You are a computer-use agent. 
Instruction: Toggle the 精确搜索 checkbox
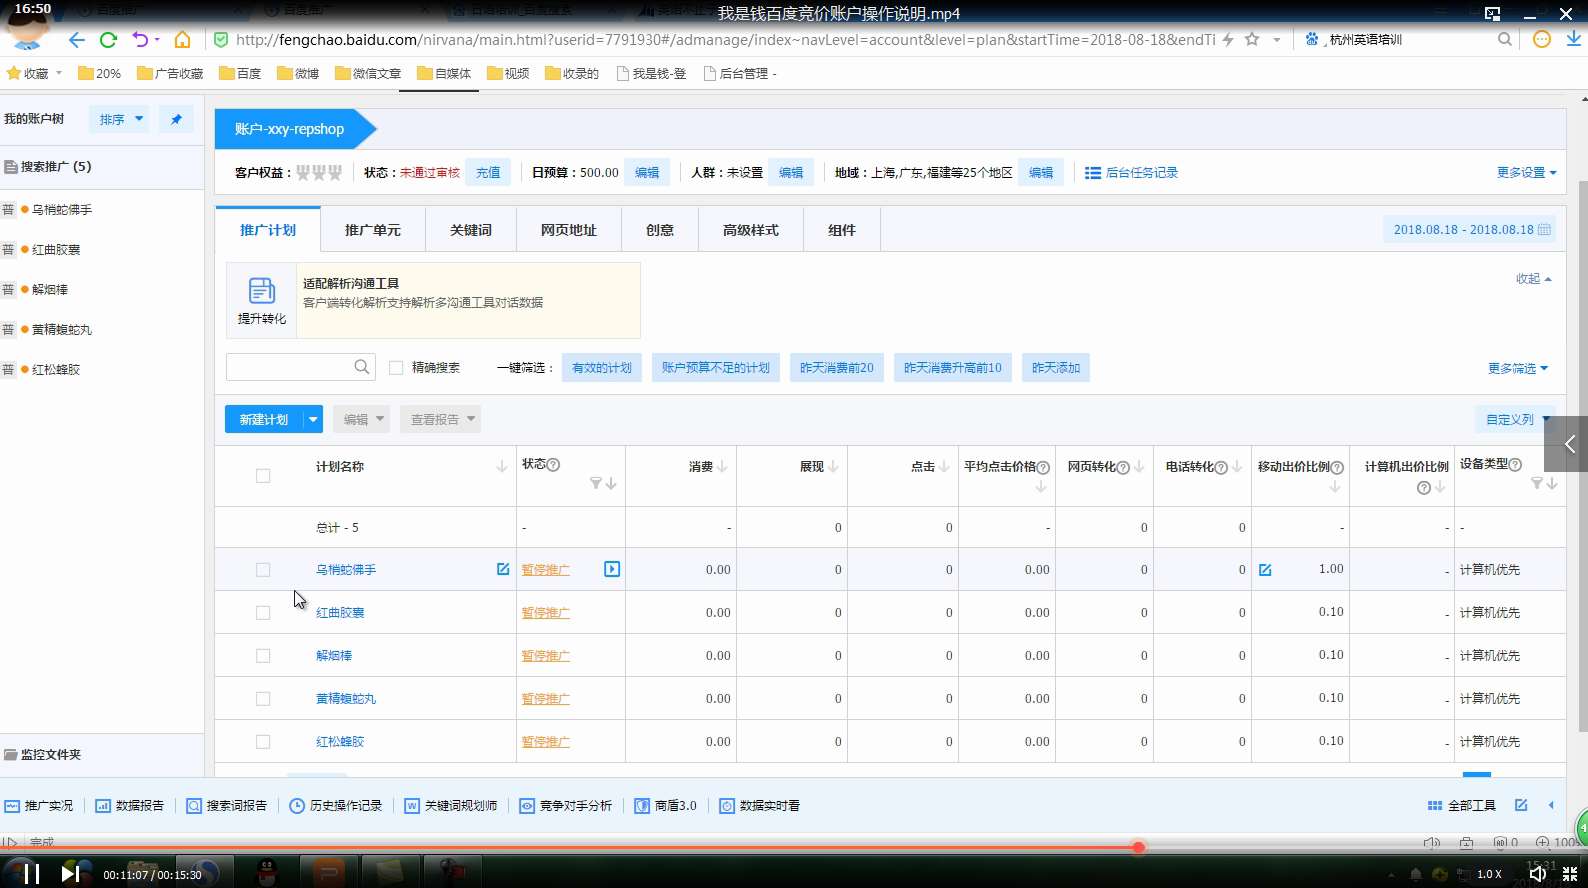pos(396,368)
